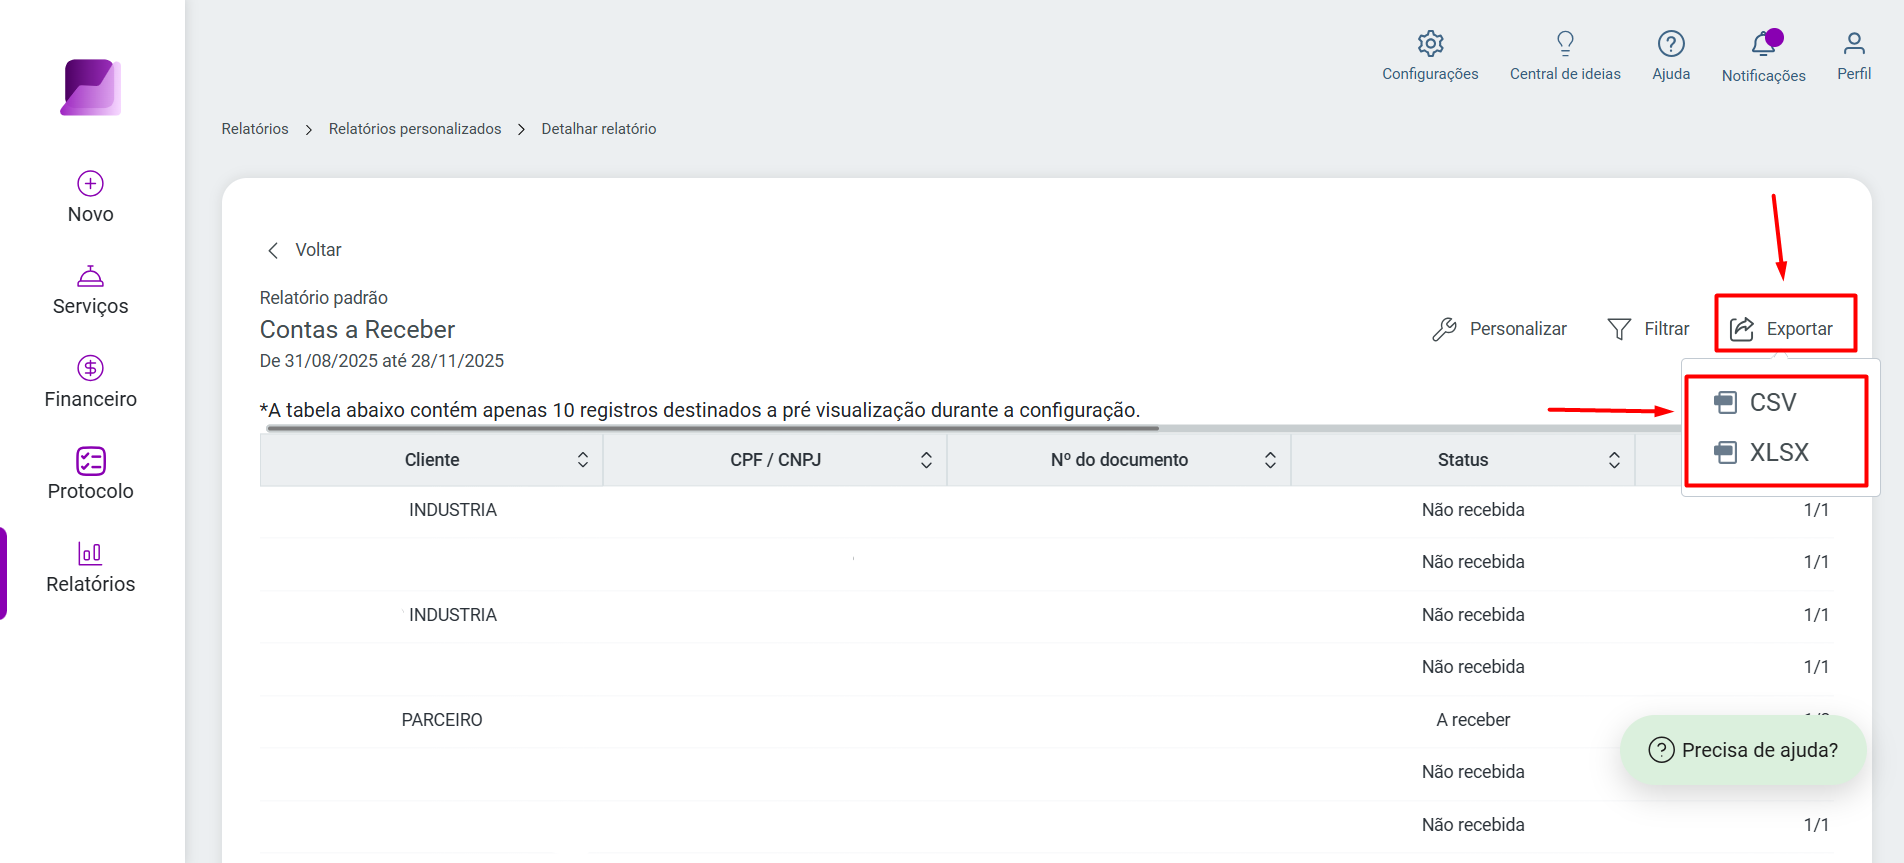Select Protocolo sidebar label
The image size is (1904, 863).
click(x=91, y=491)
